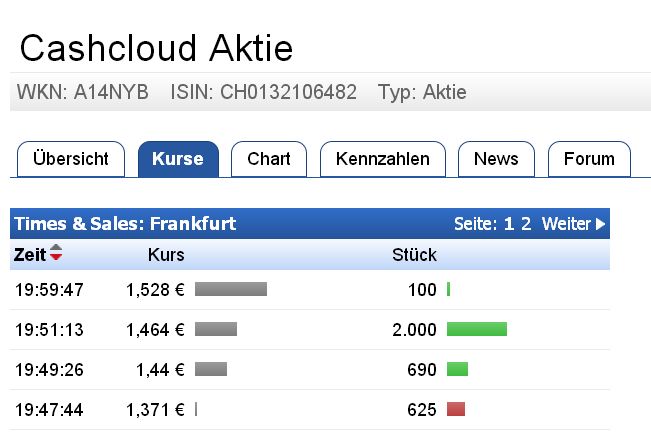
Task: Click the Zeit sort arrows icon
Action: click(x=56, y=254)
